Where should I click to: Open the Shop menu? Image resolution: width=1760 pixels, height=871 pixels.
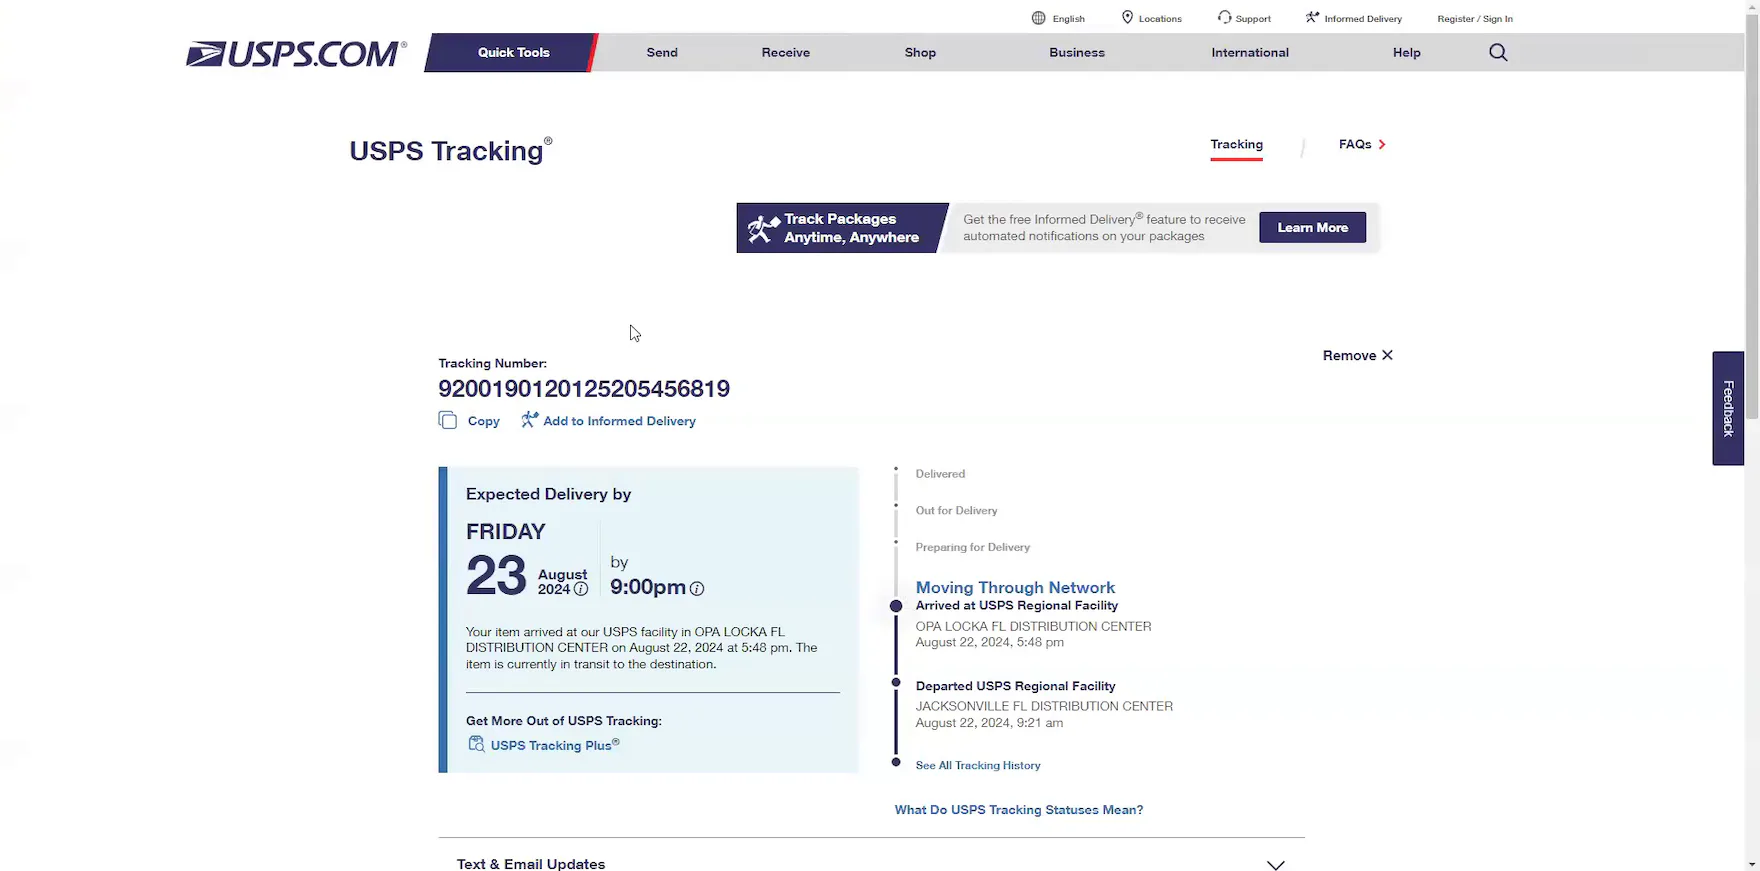[920, 53]
